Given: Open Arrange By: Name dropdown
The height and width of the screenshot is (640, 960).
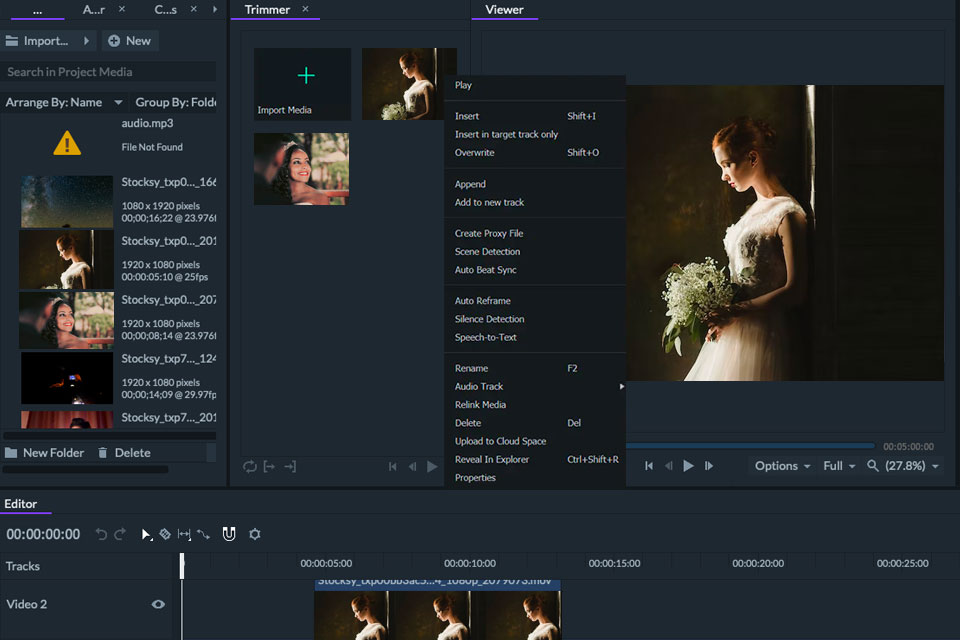Looking at the screenshot, I should click(x=64, y=102).
